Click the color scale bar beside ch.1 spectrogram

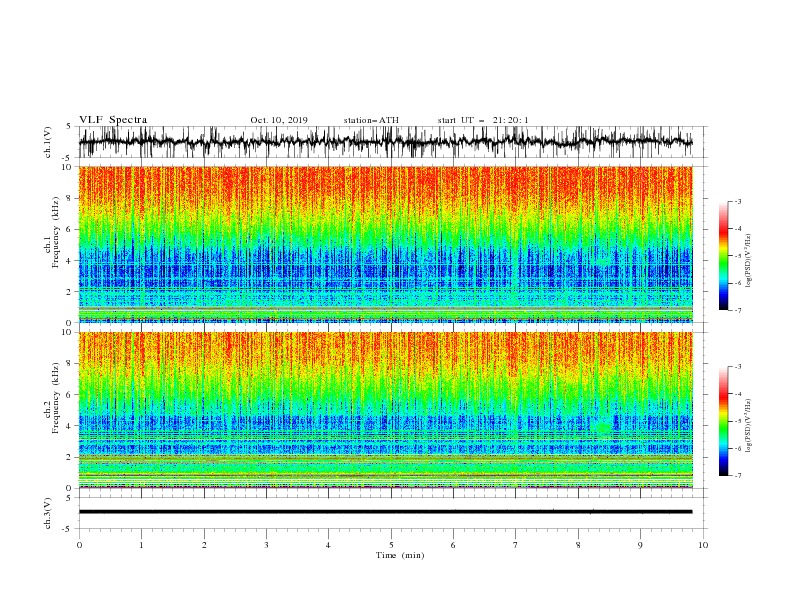click(723, 256)
